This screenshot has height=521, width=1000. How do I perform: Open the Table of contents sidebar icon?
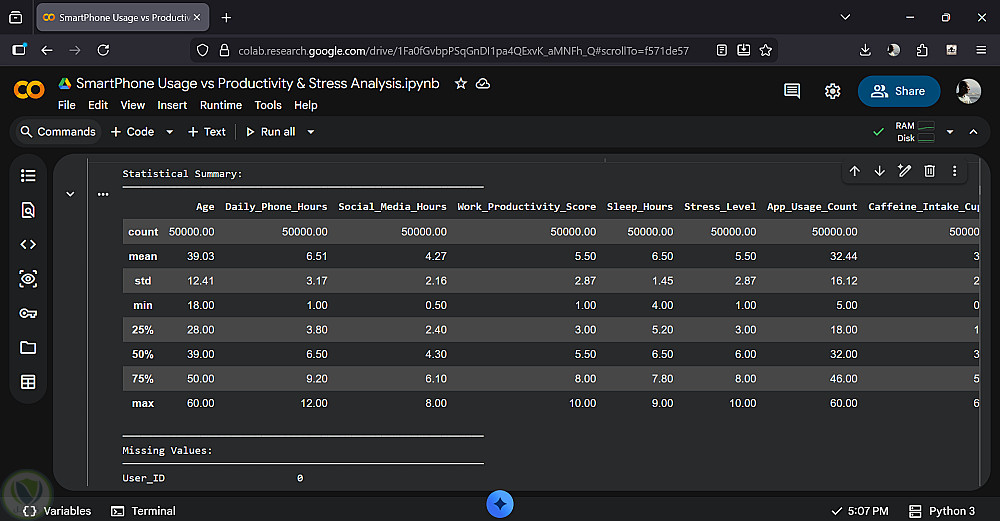[28, 176]
